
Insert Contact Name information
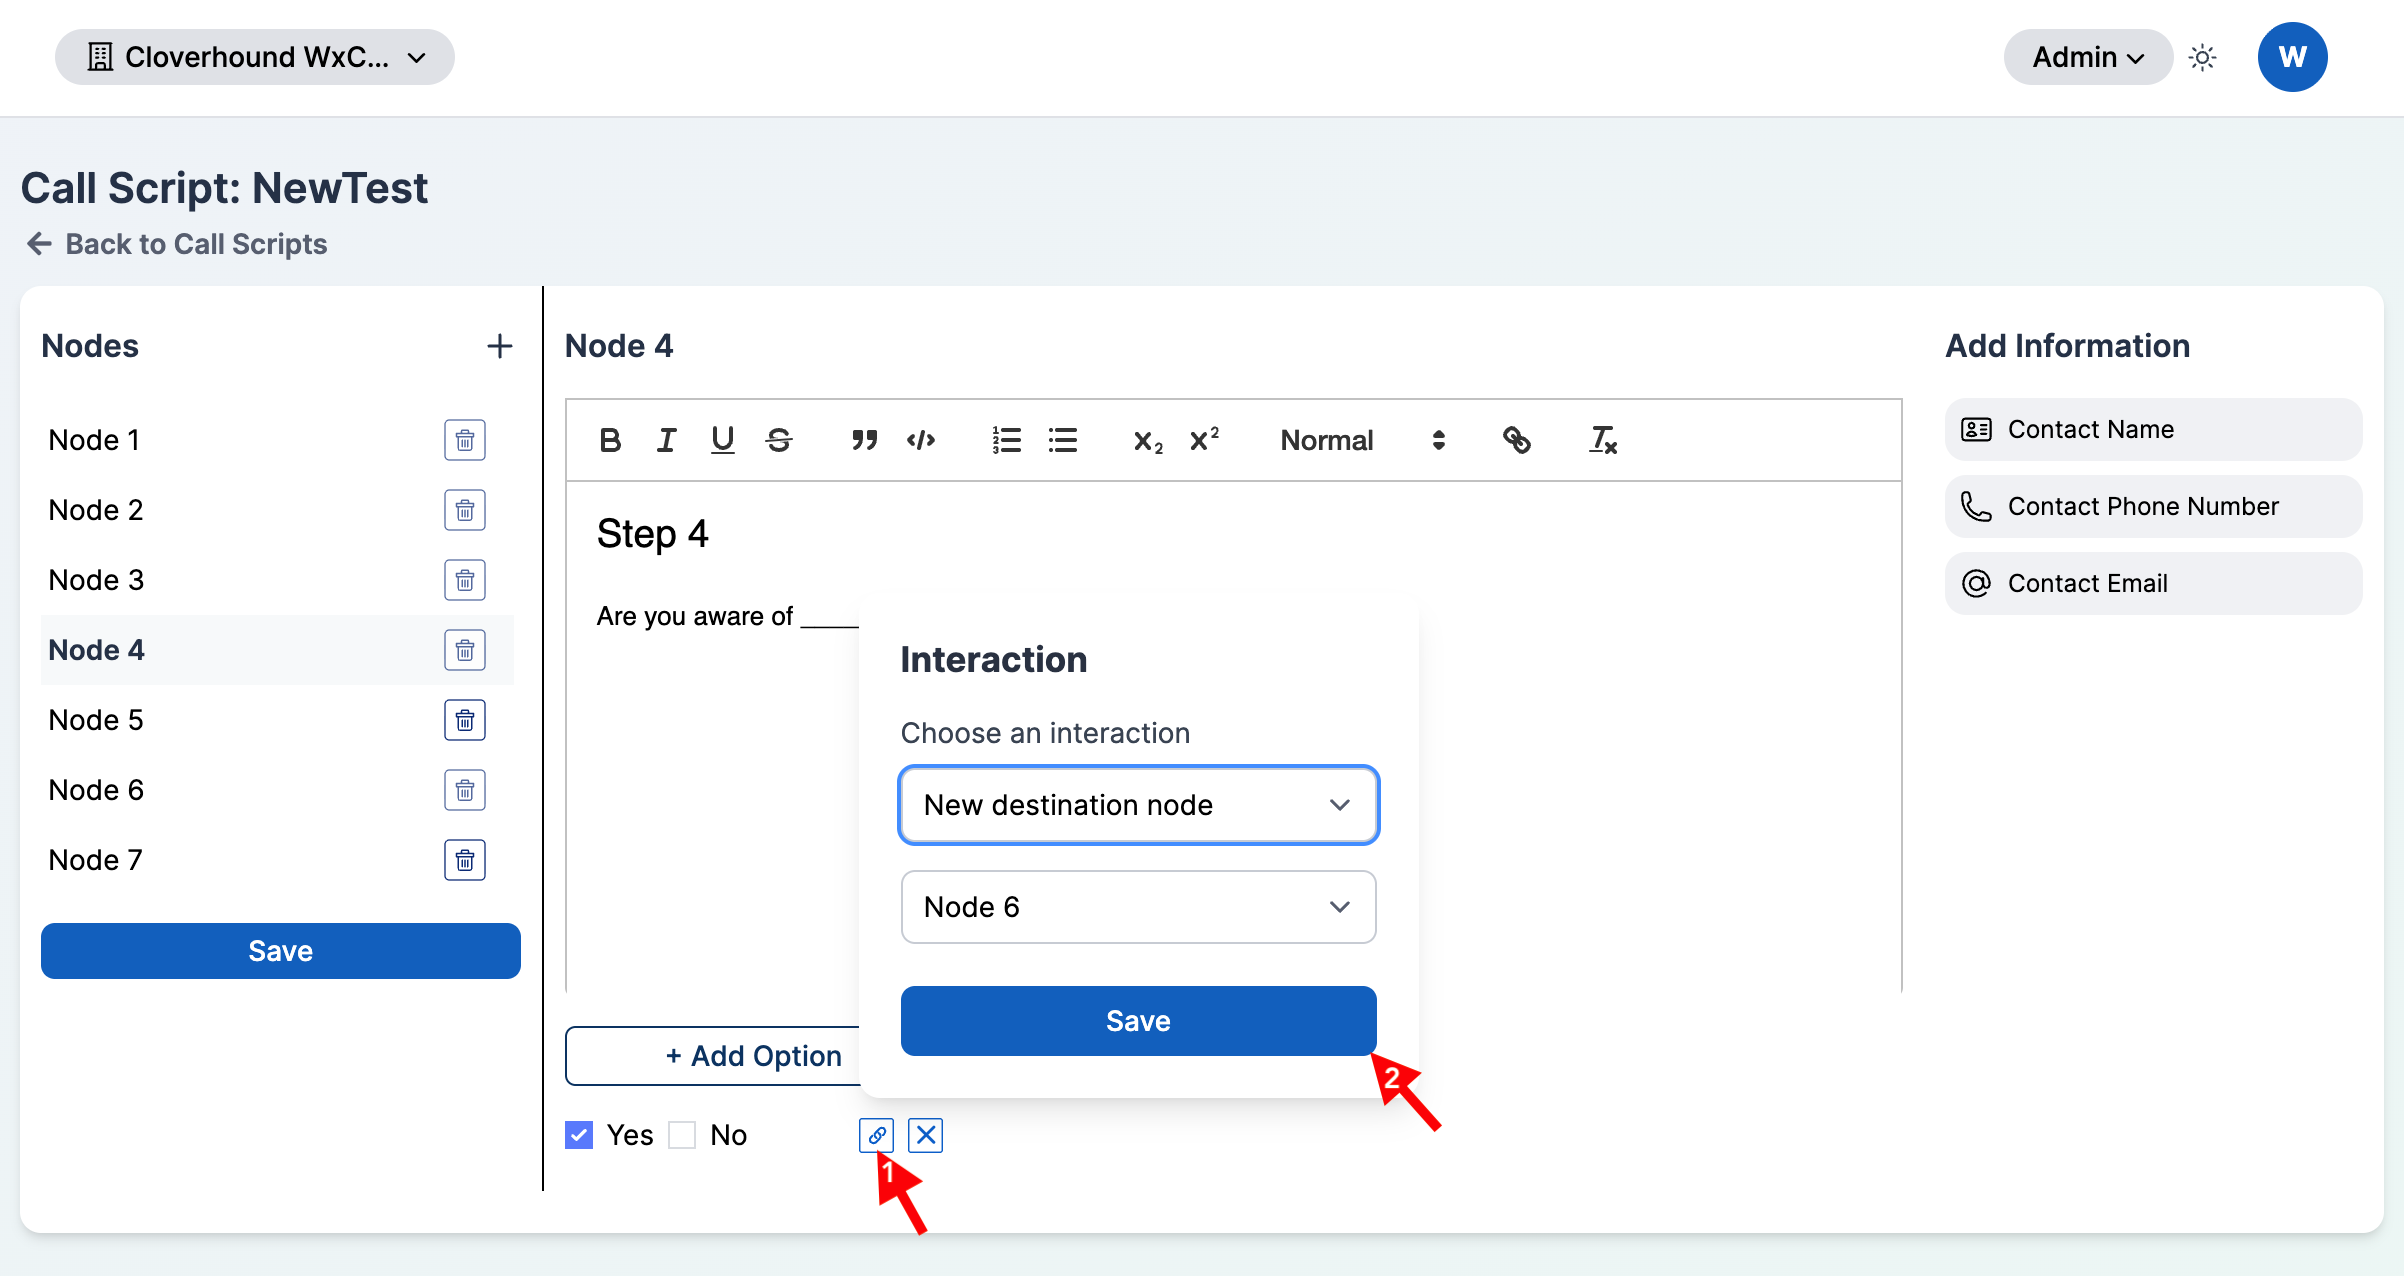[2154, 430]
